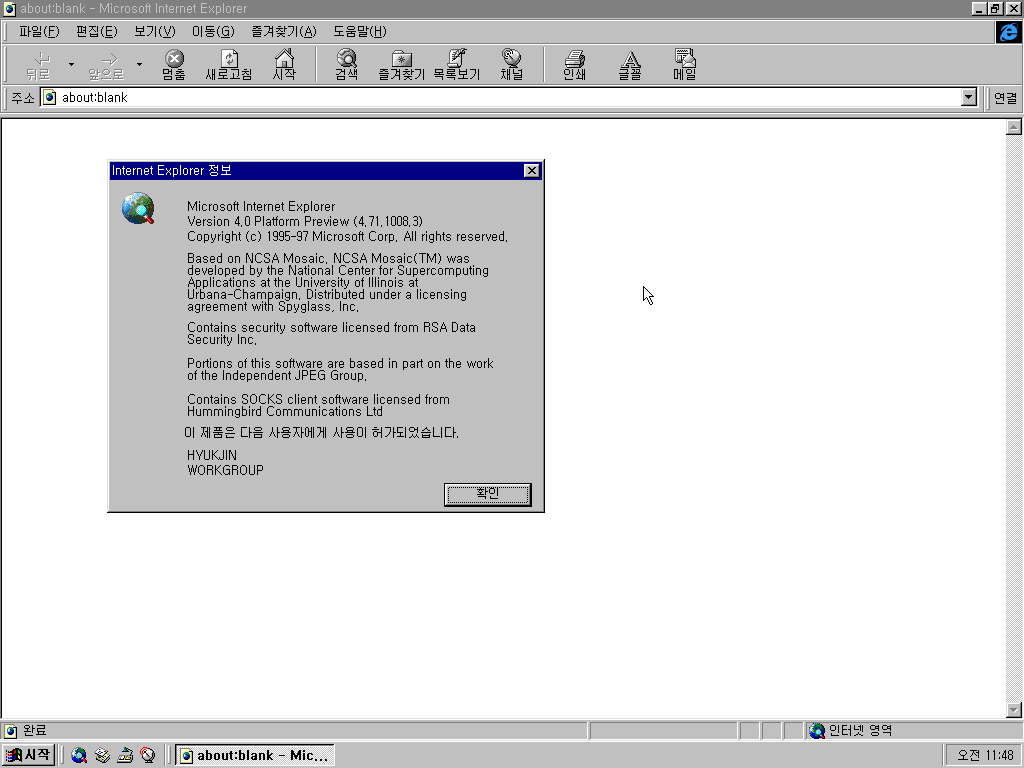Click the taskbar clock showing 오전 11:48

click(x=985, y=756)
